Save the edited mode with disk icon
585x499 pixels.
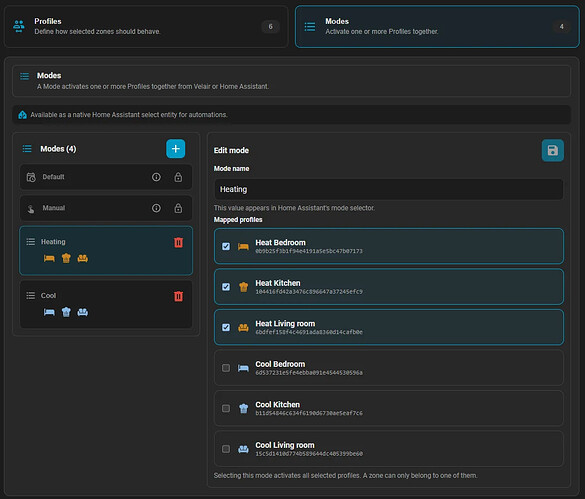pos(553,150)
